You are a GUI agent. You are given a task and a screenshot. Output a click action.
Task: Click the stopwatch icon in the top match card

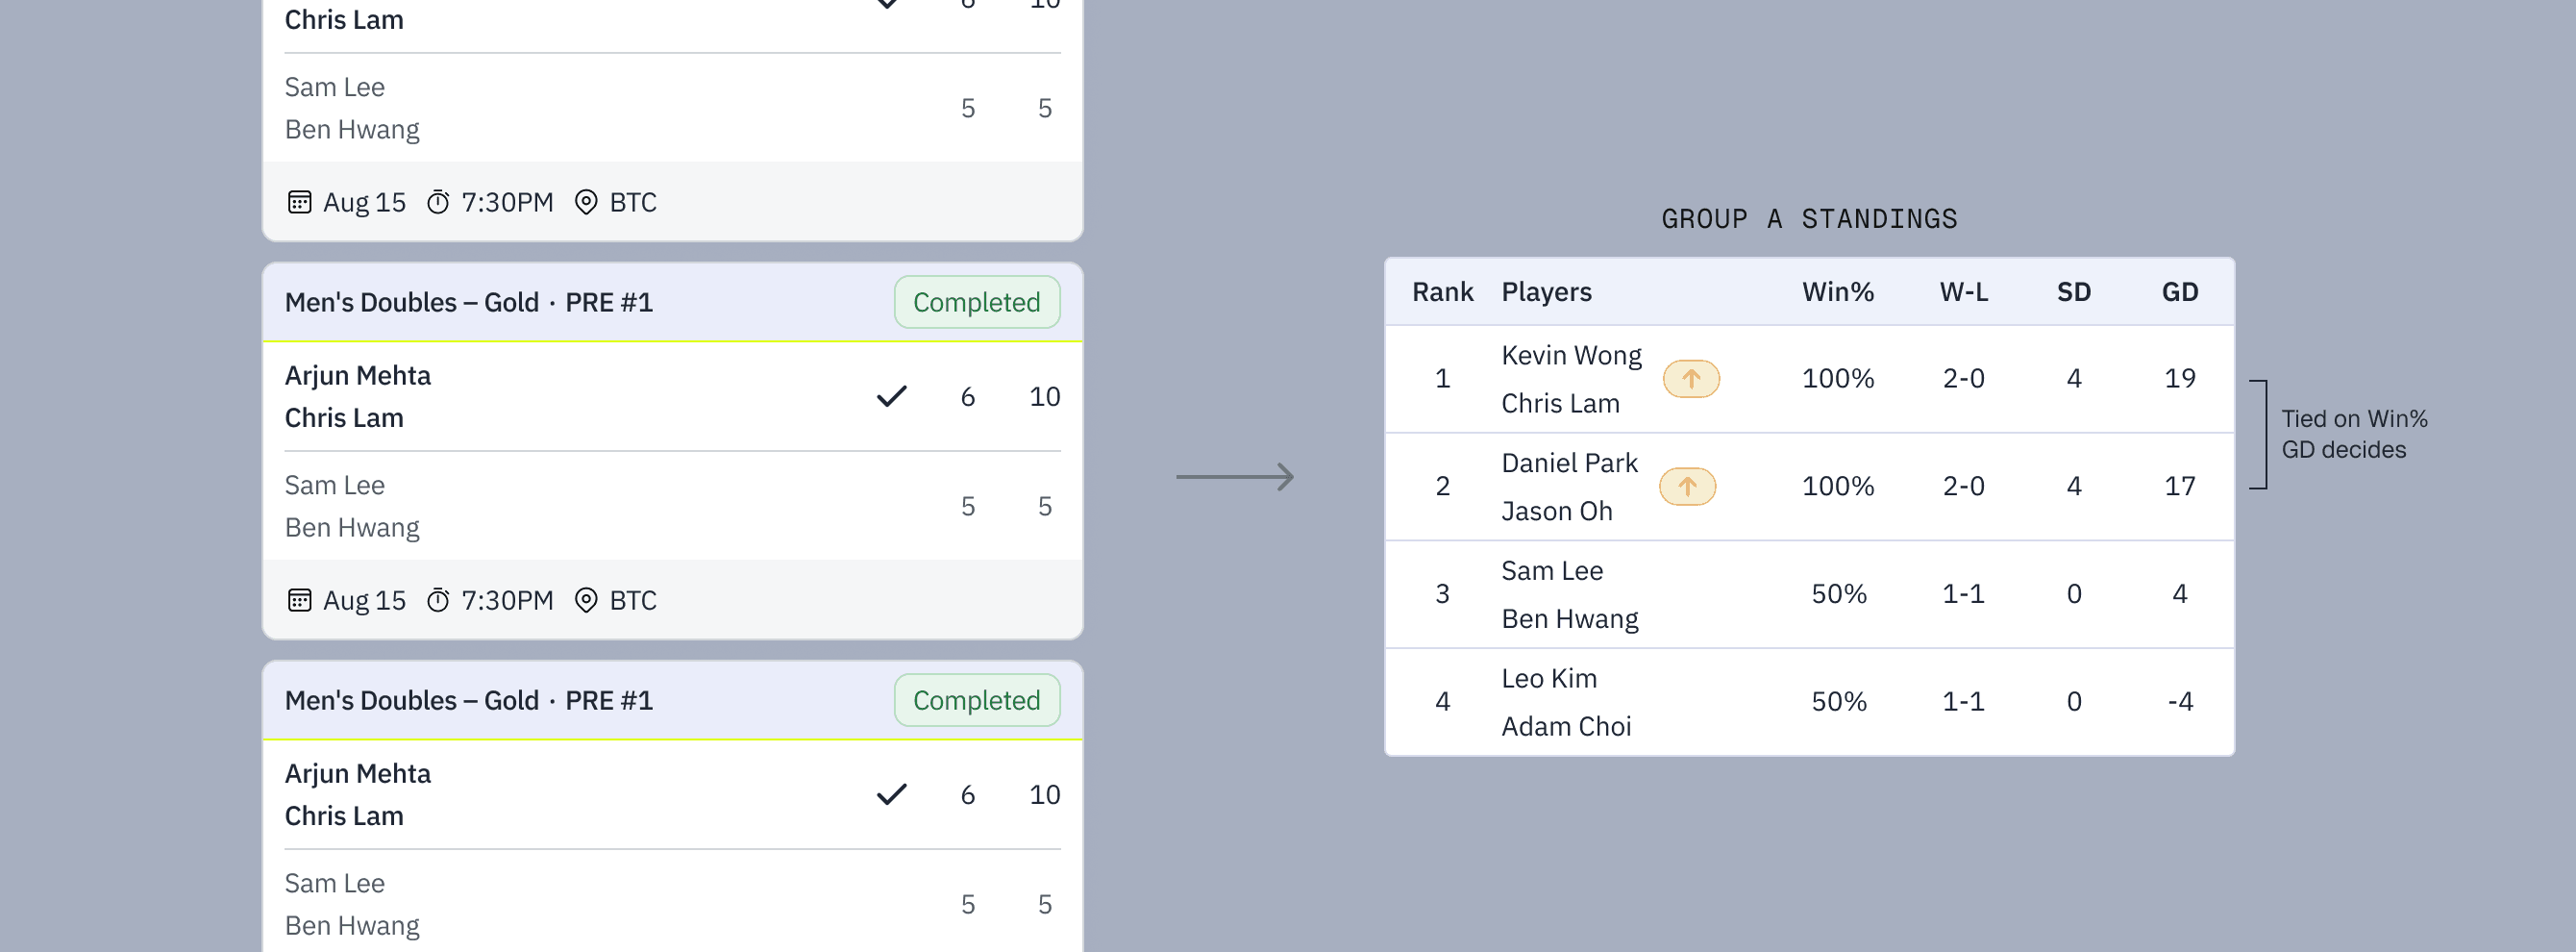[438, 202]
